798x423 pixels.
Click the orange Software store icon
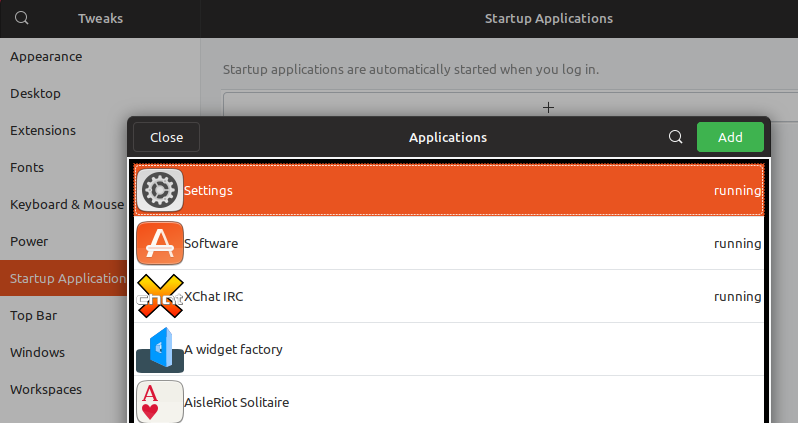coord(160,243)
